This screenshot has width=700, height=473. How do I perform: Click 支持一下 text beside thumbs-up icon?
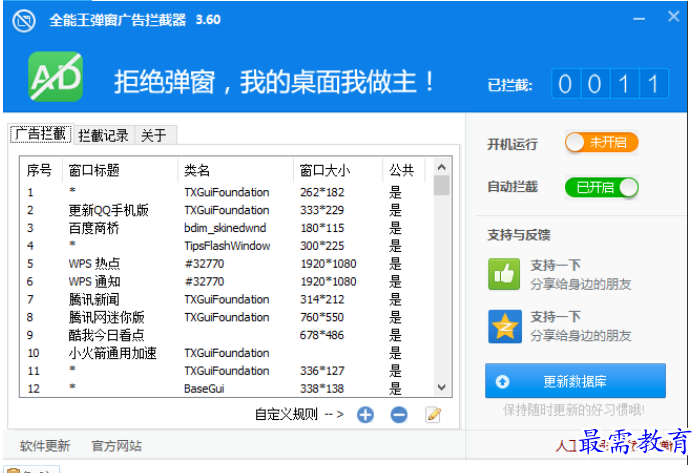(x=555, y=265)
